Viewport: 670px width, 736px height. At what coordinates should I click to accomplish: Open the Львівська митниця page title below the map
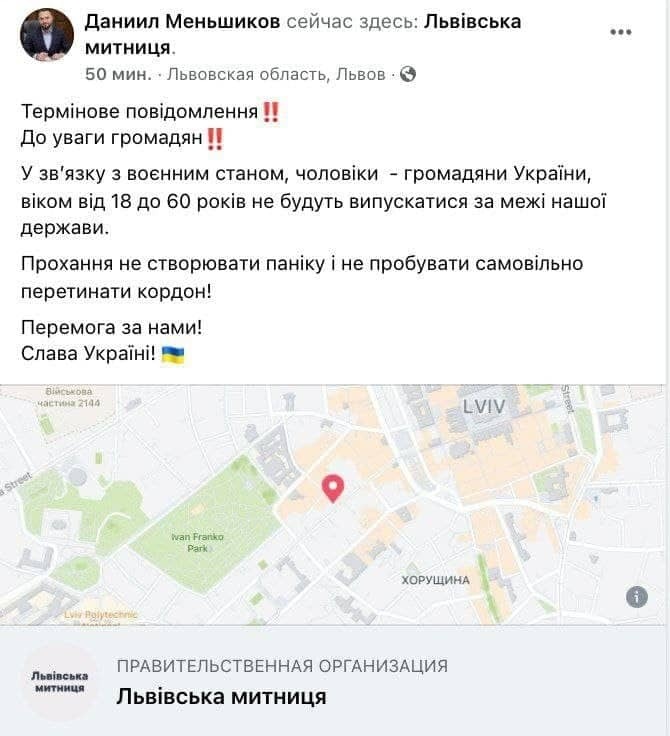coord(221,696)
